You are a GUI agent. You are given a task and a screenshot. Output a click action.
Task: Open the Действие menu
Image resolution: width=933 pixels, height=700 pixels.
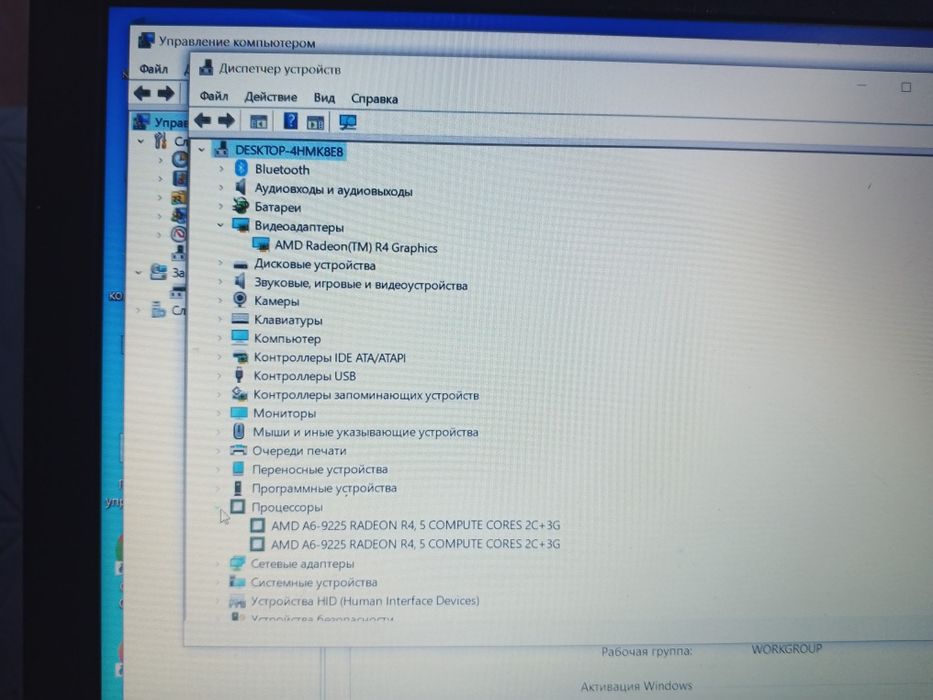[271, 97]
